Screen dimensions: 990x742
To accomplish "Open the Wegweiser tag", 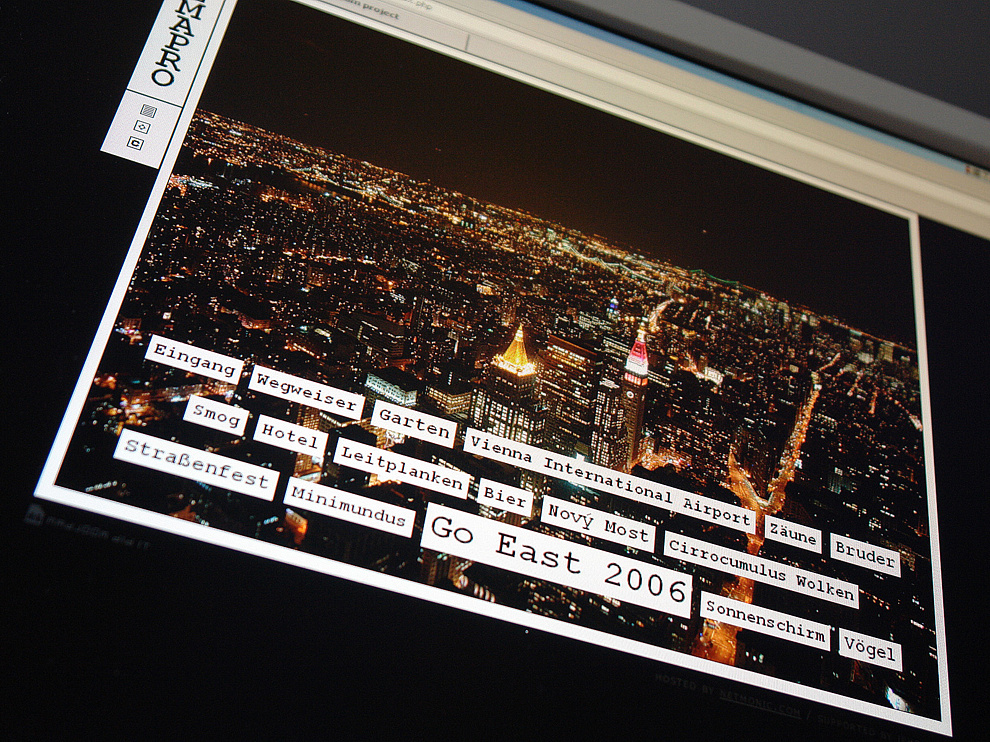I will (306, 392).
